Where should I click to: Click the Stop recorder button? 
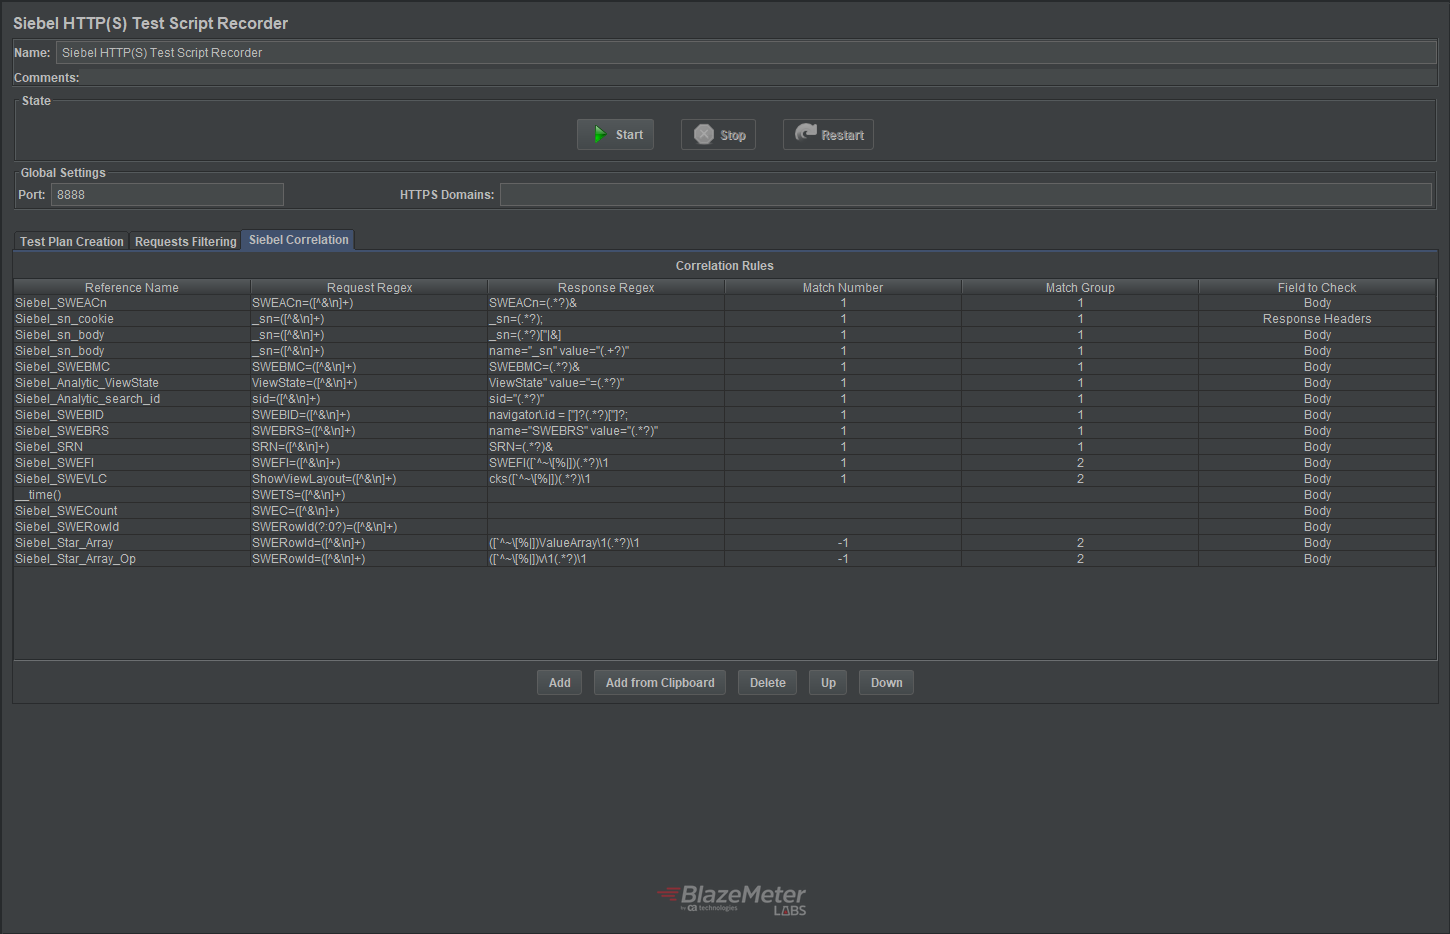718,135
